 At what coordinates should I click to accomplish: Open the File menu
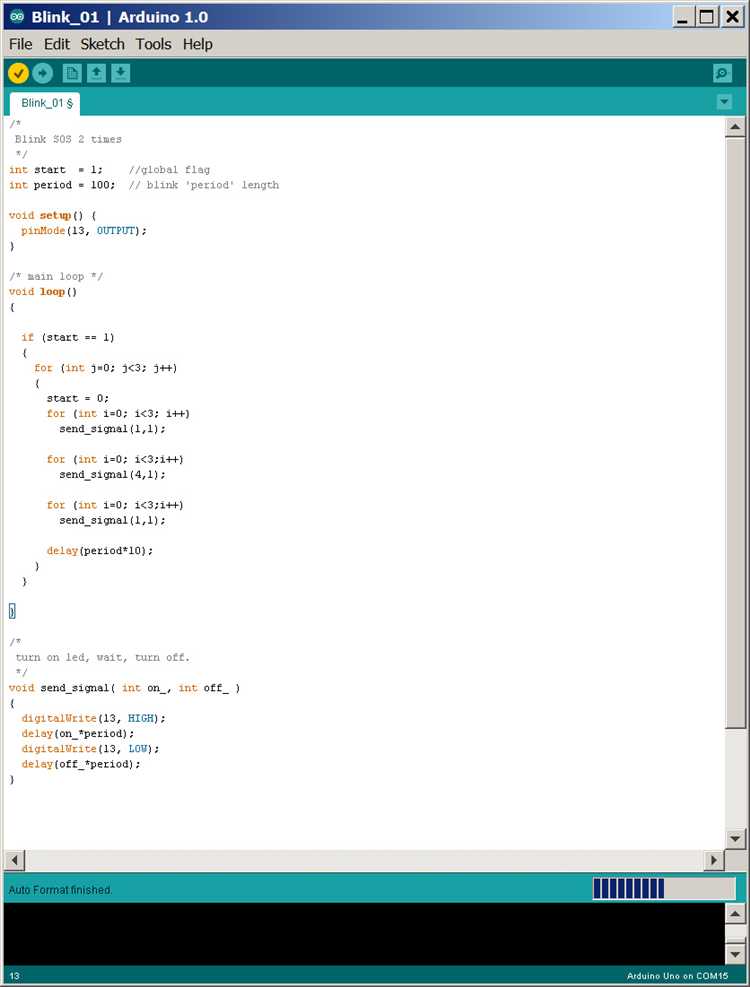click(x=21, y=44)
